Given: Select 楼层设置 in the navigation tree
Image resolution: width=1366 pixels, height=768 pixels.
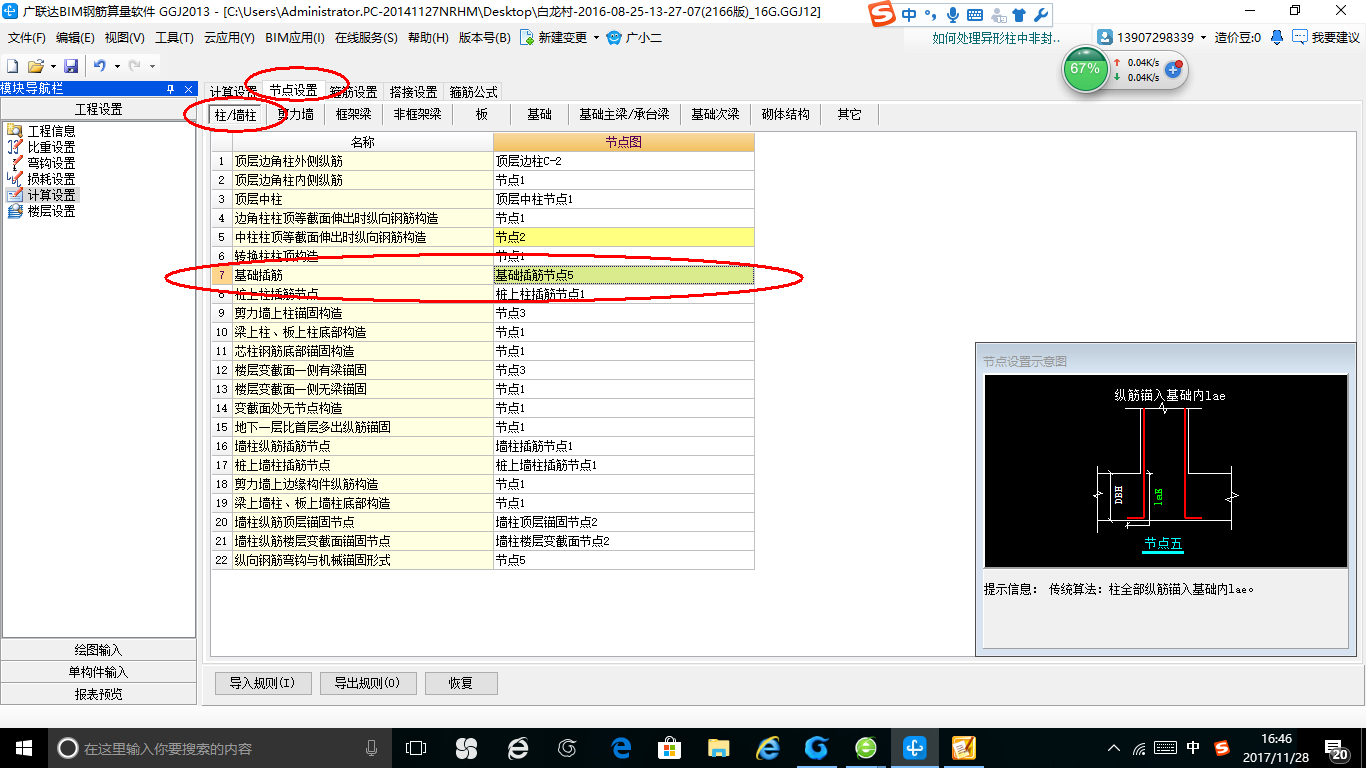Looking at the screenshot, I should [51, 211].
